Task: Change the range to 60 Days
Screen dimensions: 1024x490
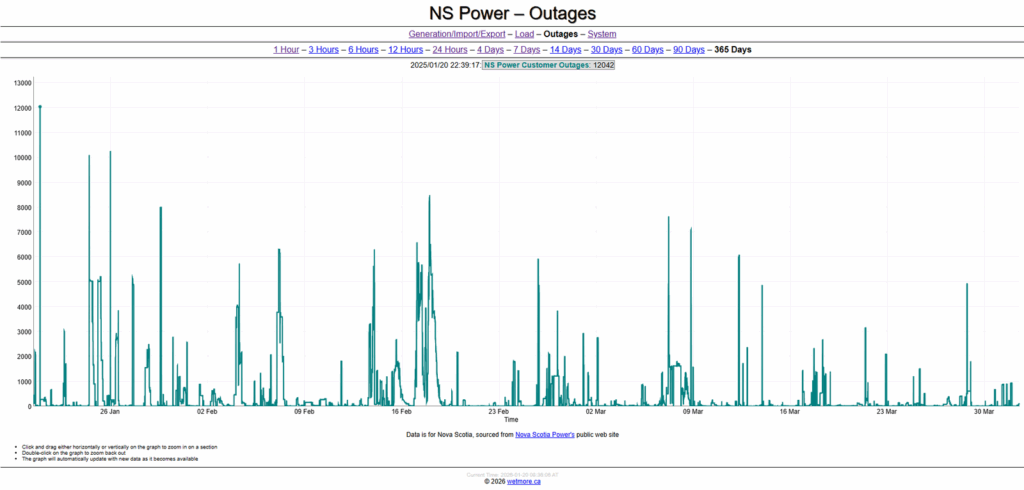Action: 648,49
